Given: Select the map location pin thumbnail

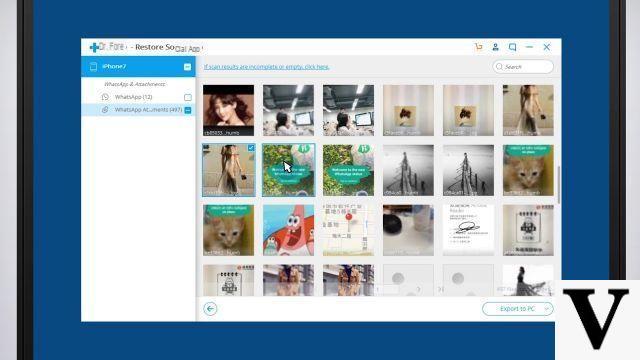Looking at the screenshot, I should tap(348, 230).
